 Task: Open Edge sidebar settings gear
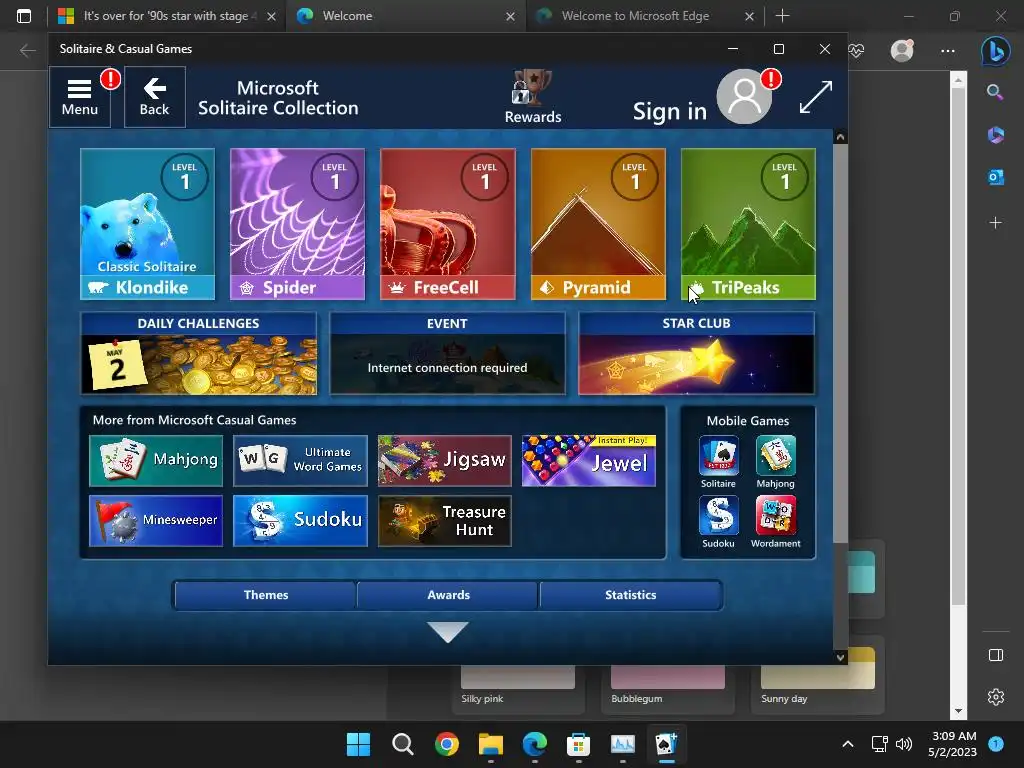995,697
